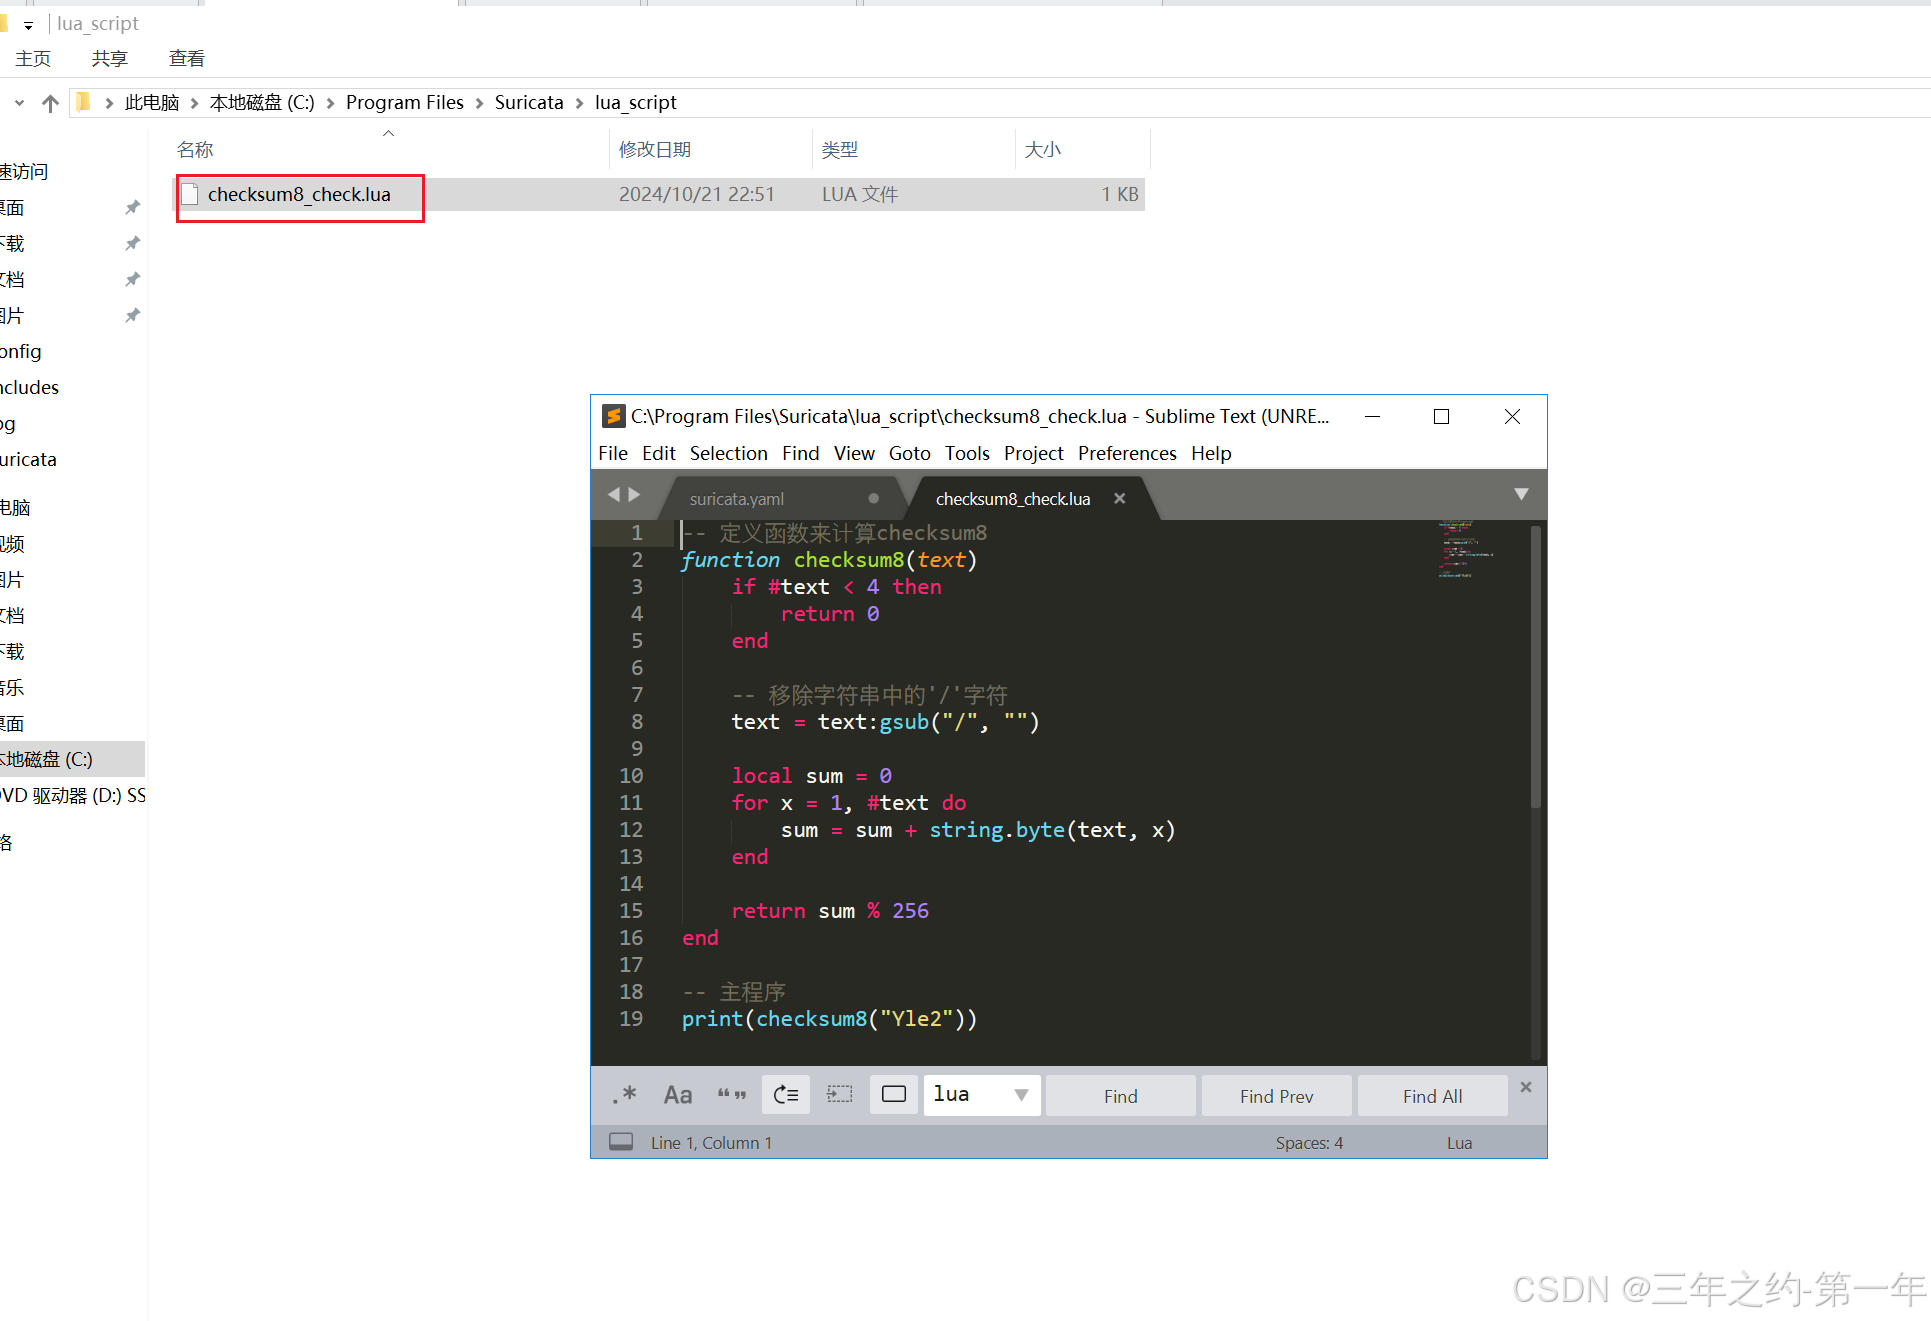The width and height of the screenshot is (1931, 1321).
Task: Click the side bar switch icon in status bar
Action: click(x=621, y=1142)
